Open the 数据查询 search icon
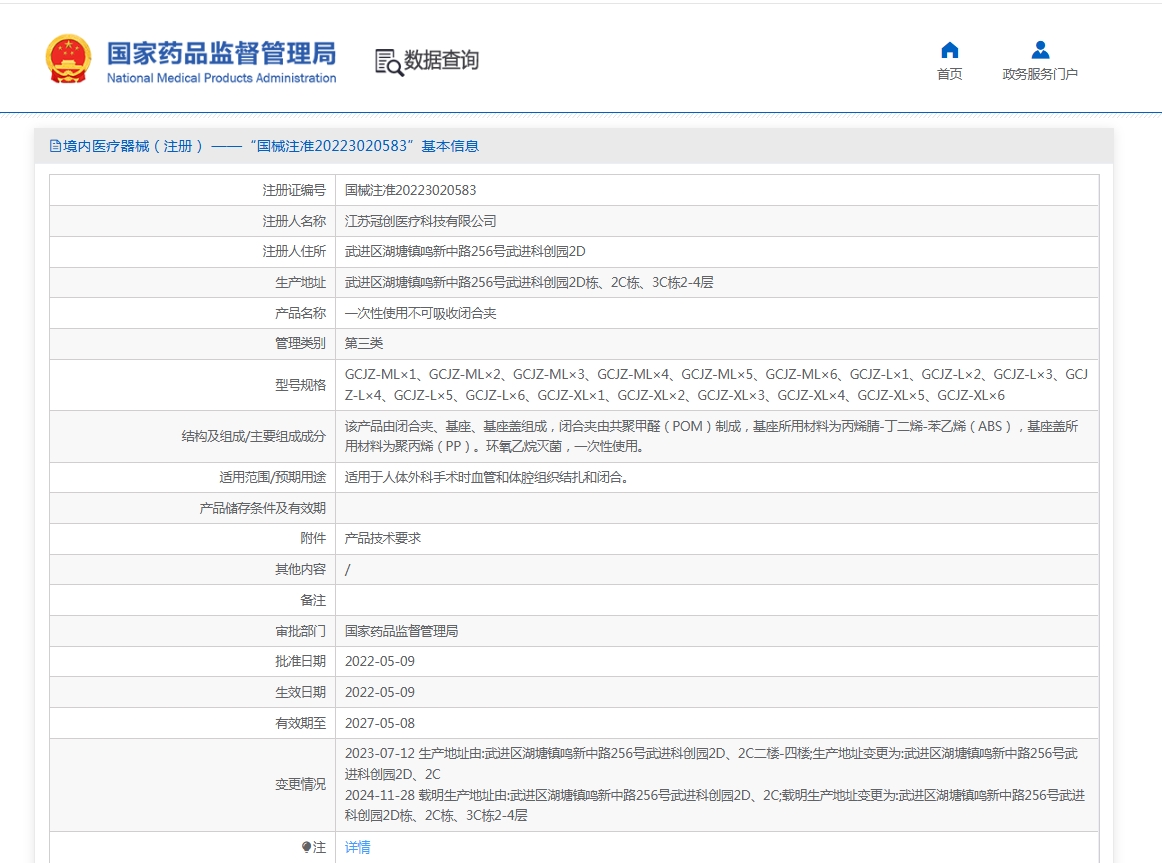The image size is (1162, 863). 389,62
